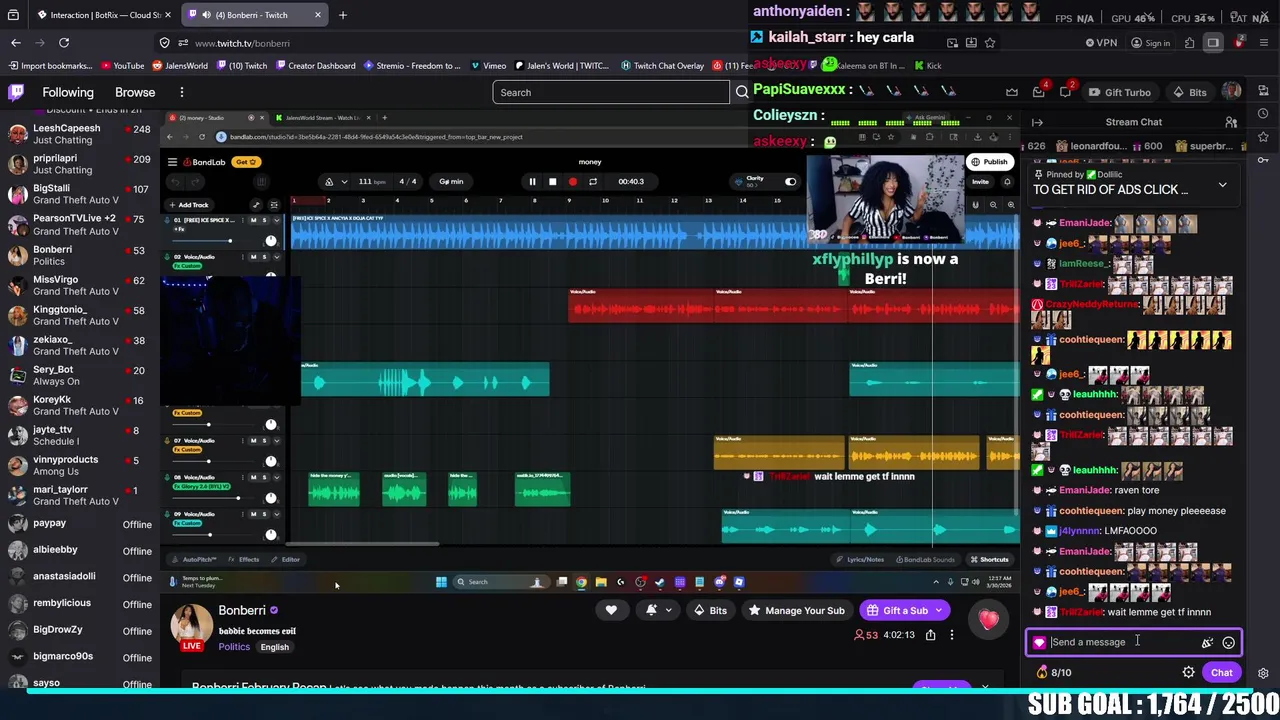Click the BandLab logo

coord(204,162)
